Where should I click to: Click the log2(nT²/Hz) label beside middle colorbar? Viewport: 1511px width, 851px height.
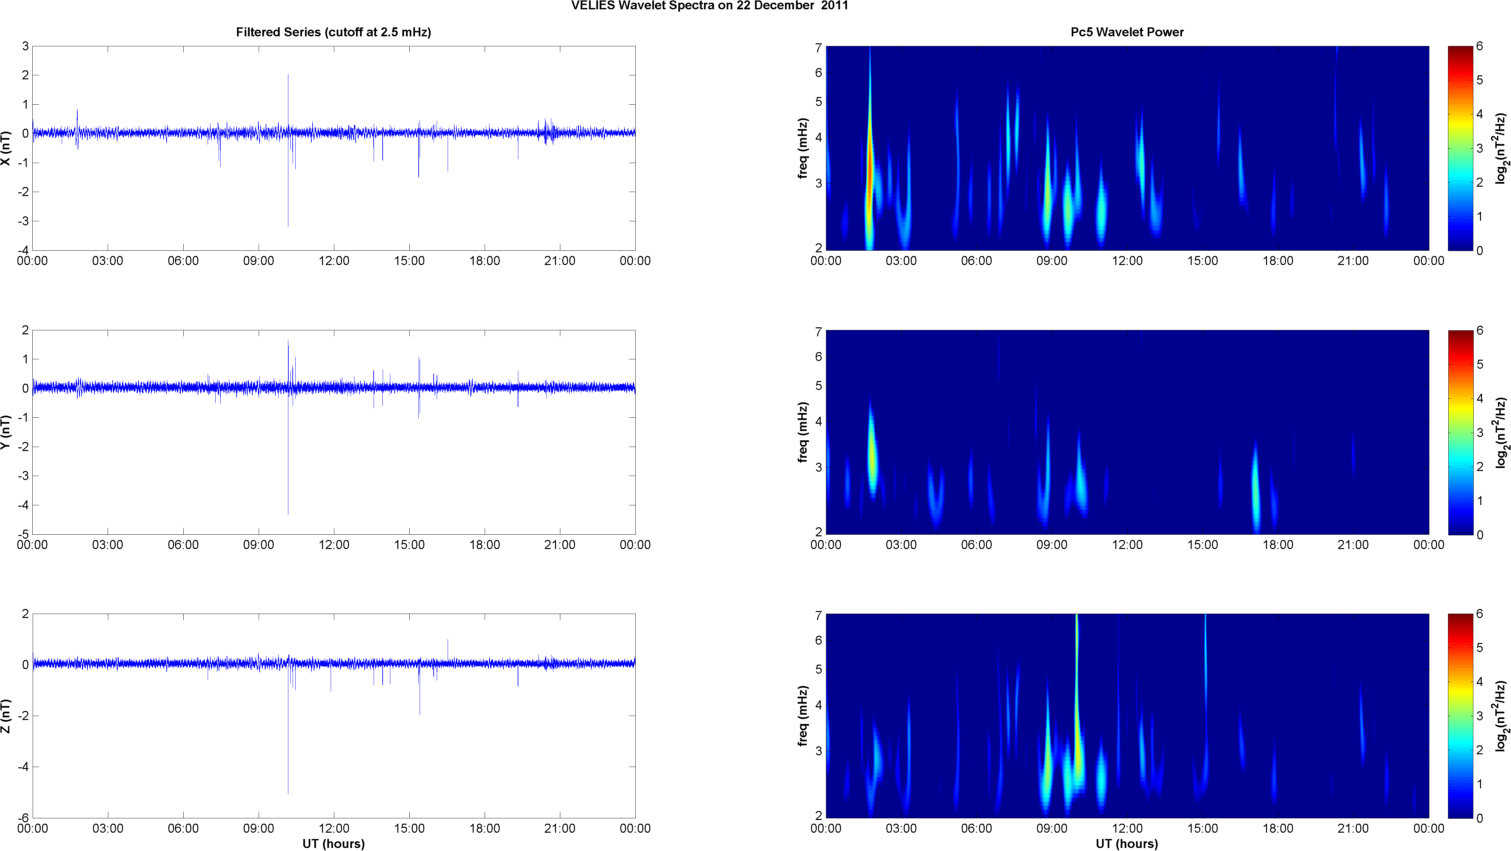[1501, 432]
